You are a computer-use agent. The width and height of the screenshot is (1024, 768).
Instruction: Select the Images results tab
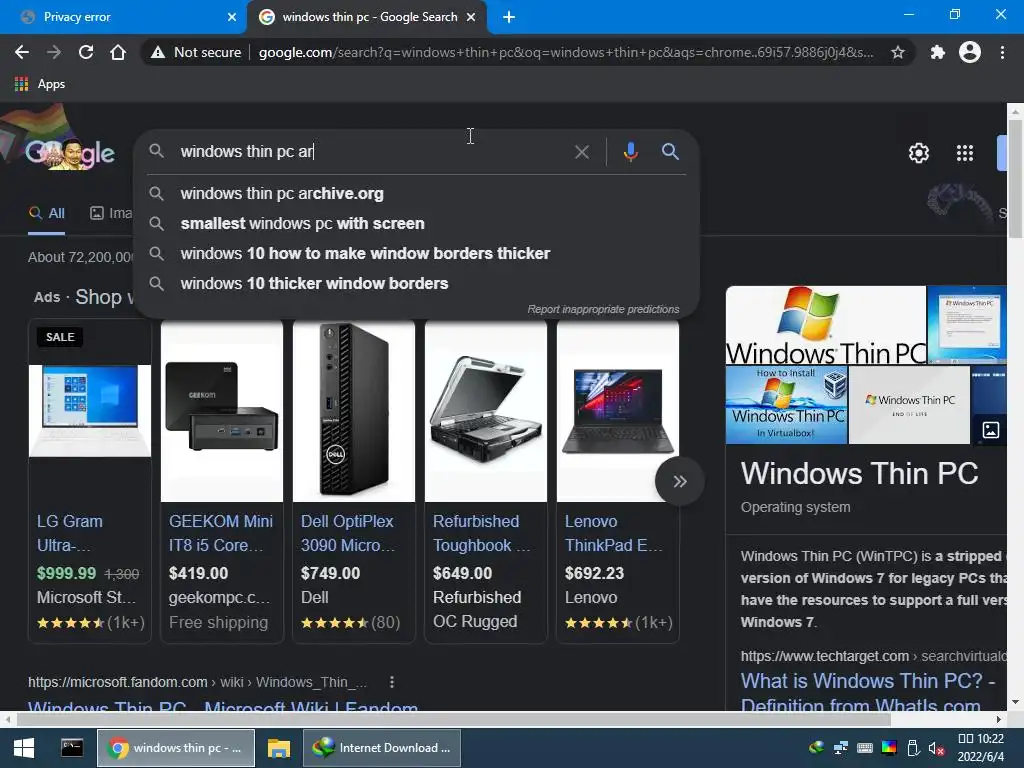111,213
